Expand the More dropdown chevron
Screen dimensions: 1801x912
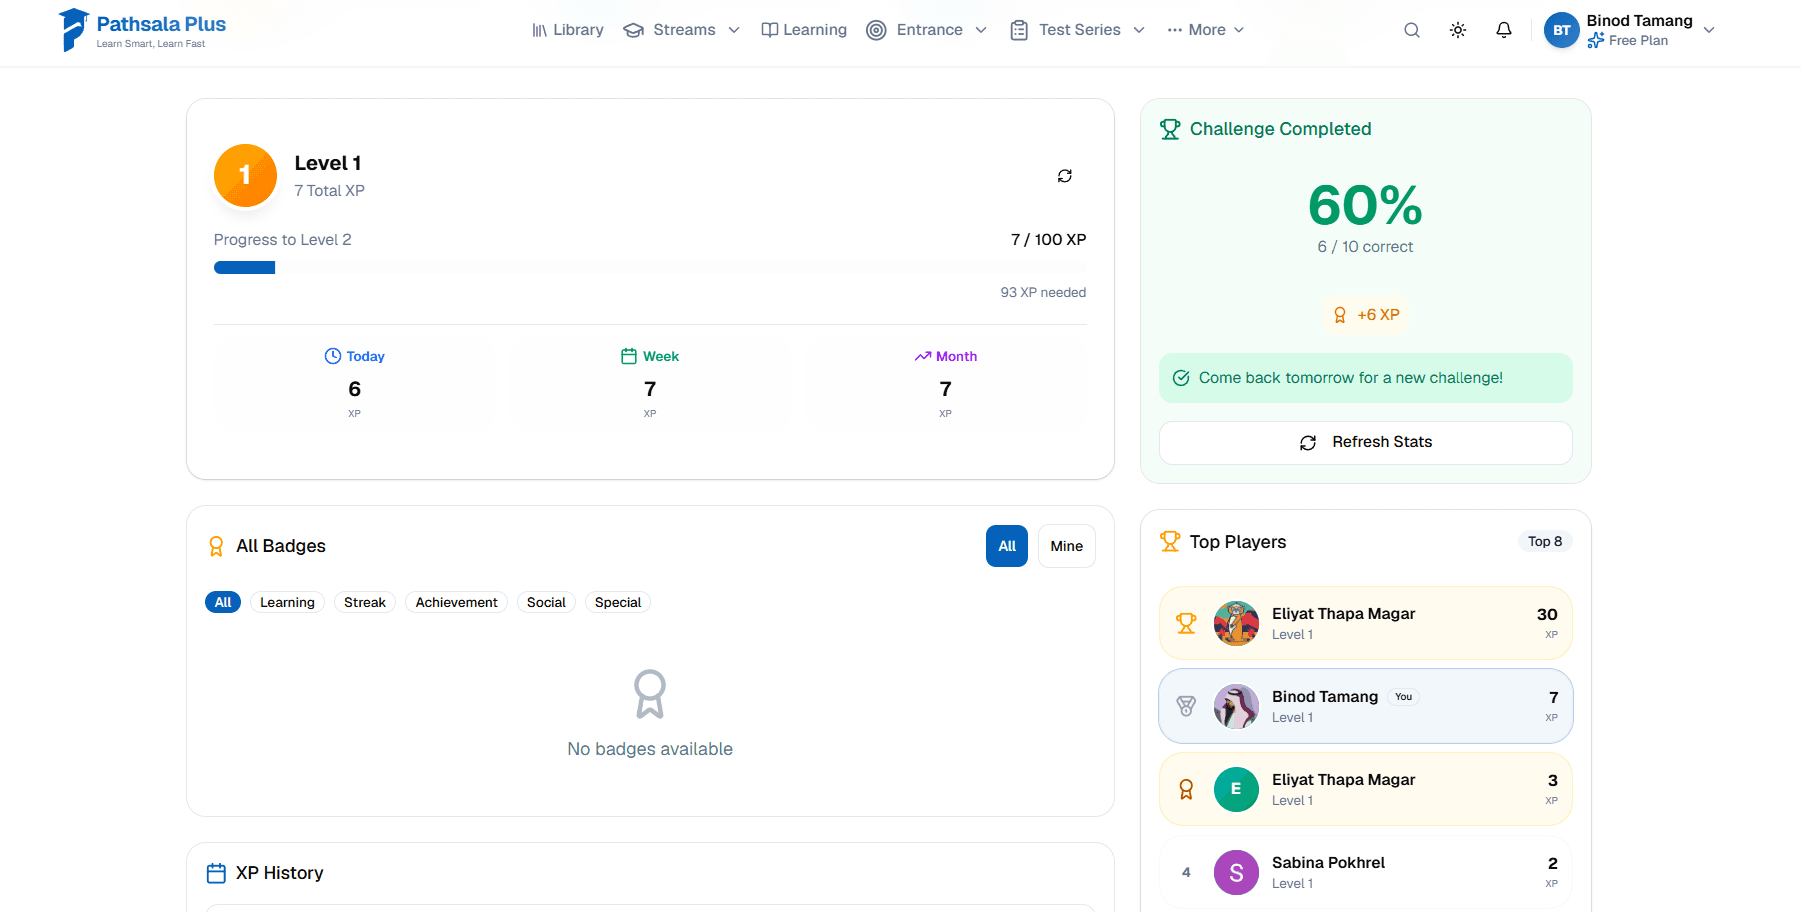click(1239, 30)
